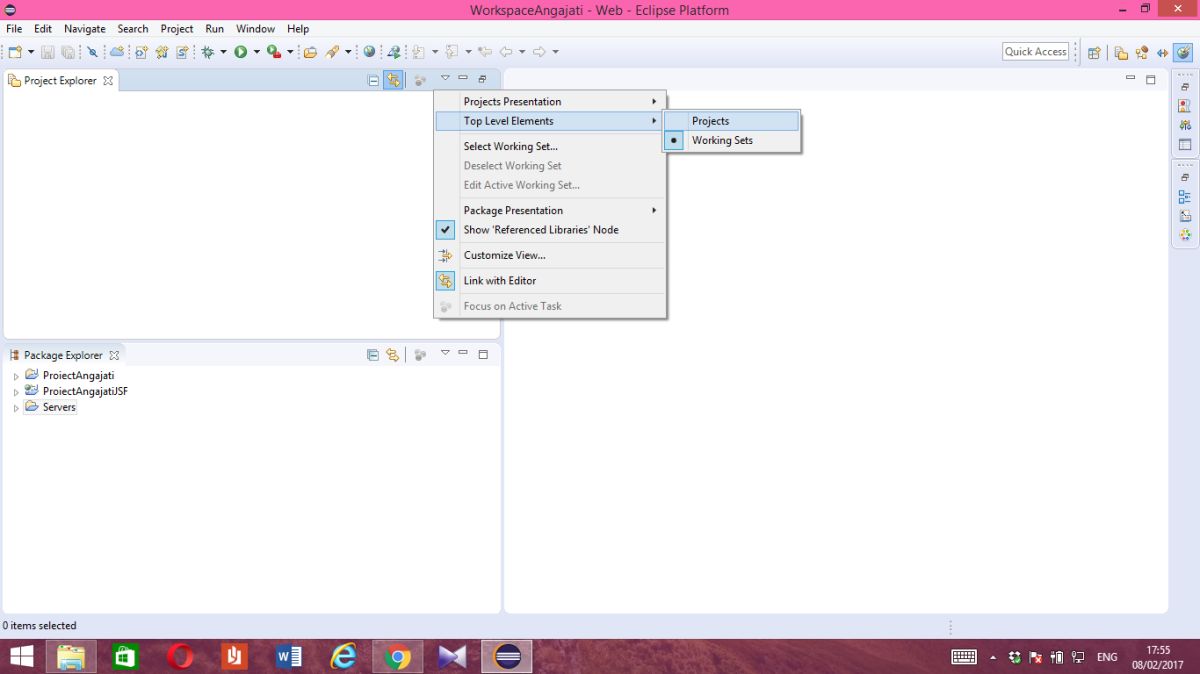Click the Save All toolbar icon

(68, 52)
